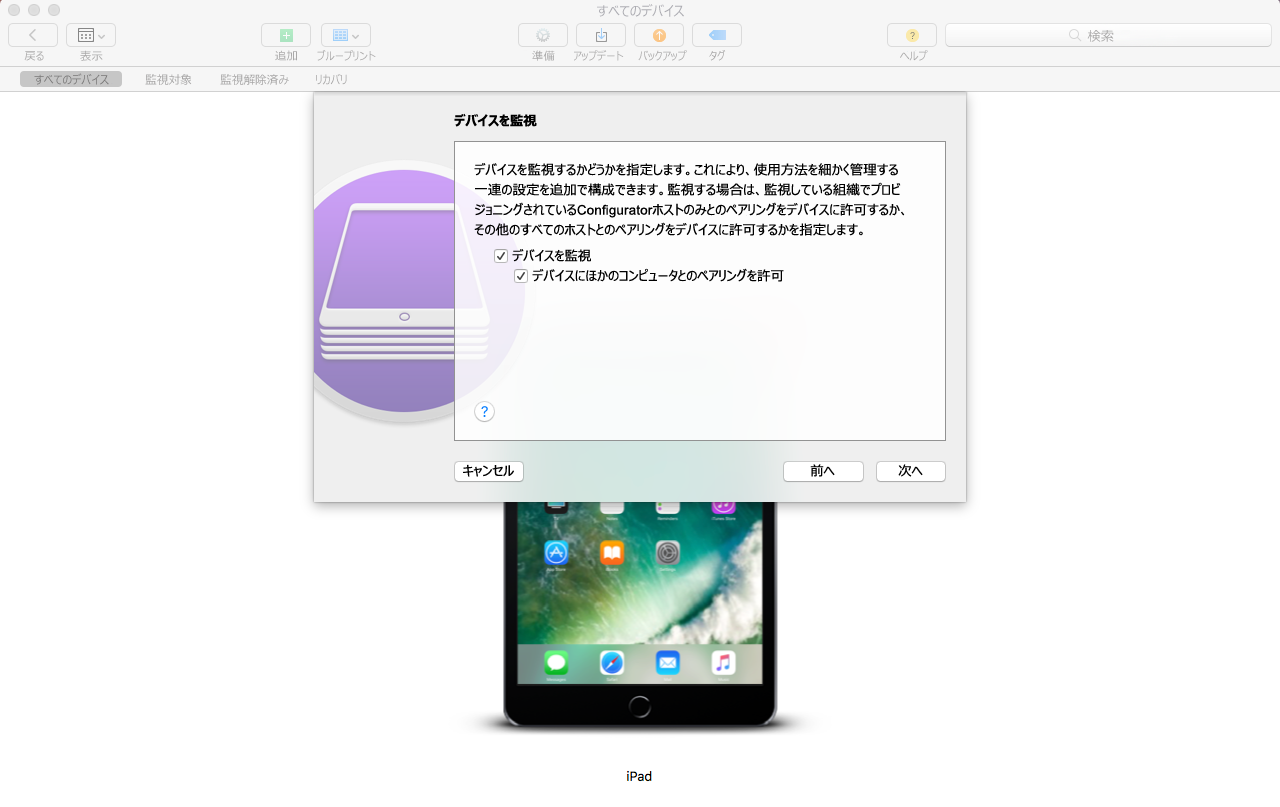Select the すべてのデバイス tab

(71, 79)
